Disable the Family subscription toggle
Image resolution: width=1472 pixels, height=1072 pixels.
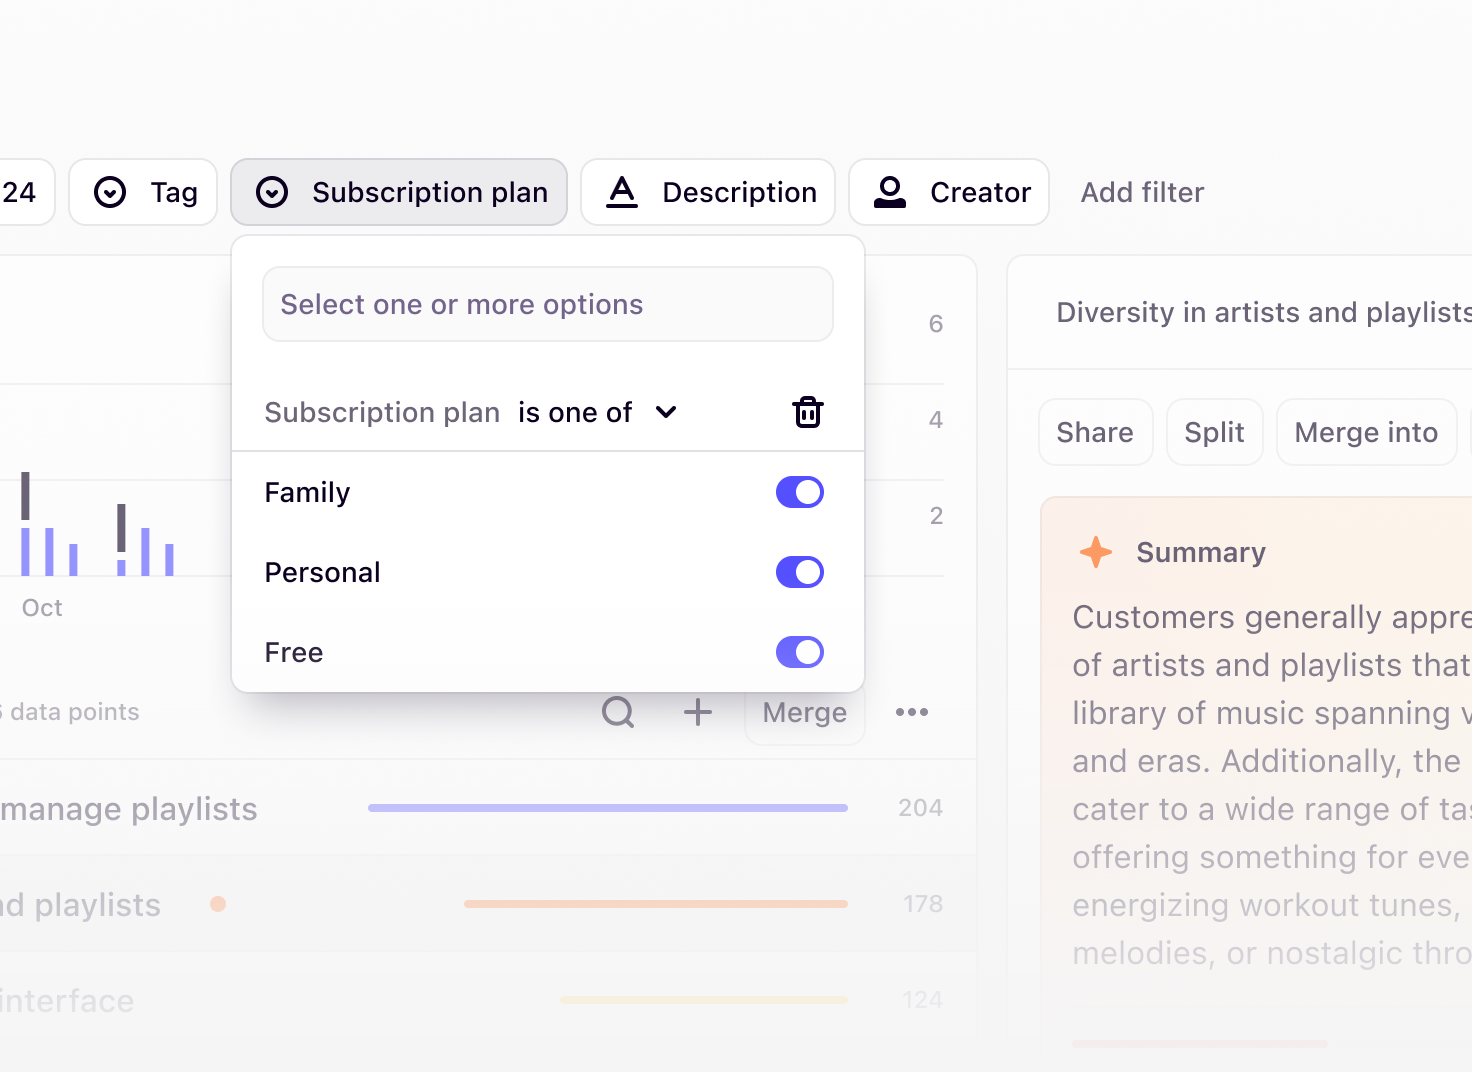[x=799, y=491]
